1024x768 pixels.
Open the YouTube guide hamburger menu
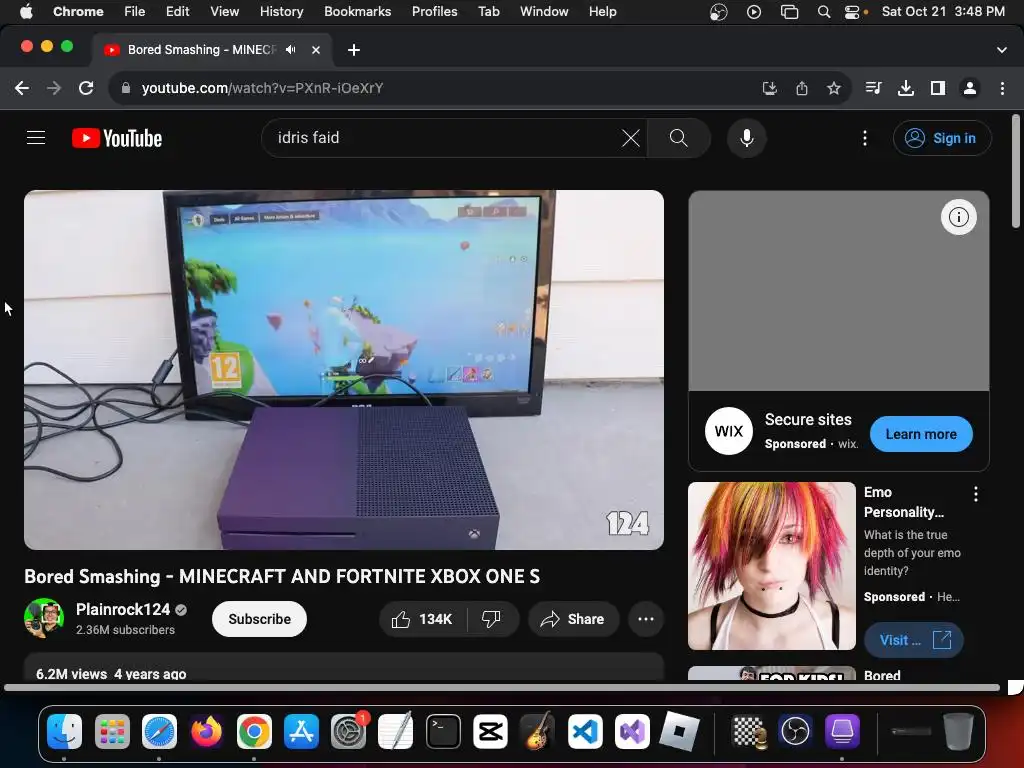pyautogui.click(x=36, y=138)
